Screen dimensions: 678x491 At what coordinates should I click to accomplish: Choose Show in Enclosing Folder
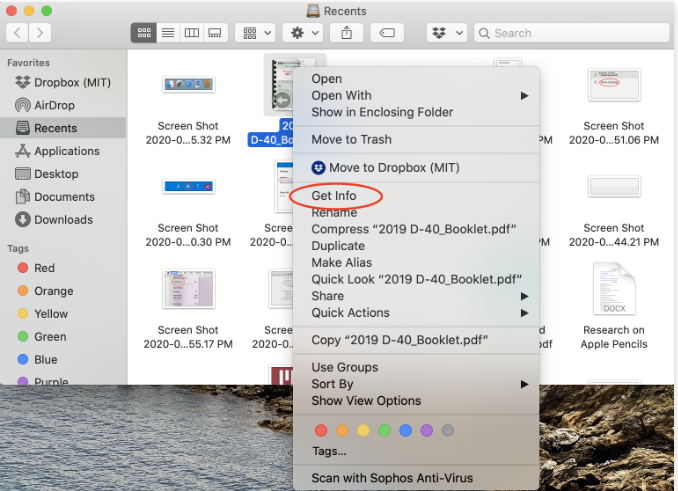(416, 112)
